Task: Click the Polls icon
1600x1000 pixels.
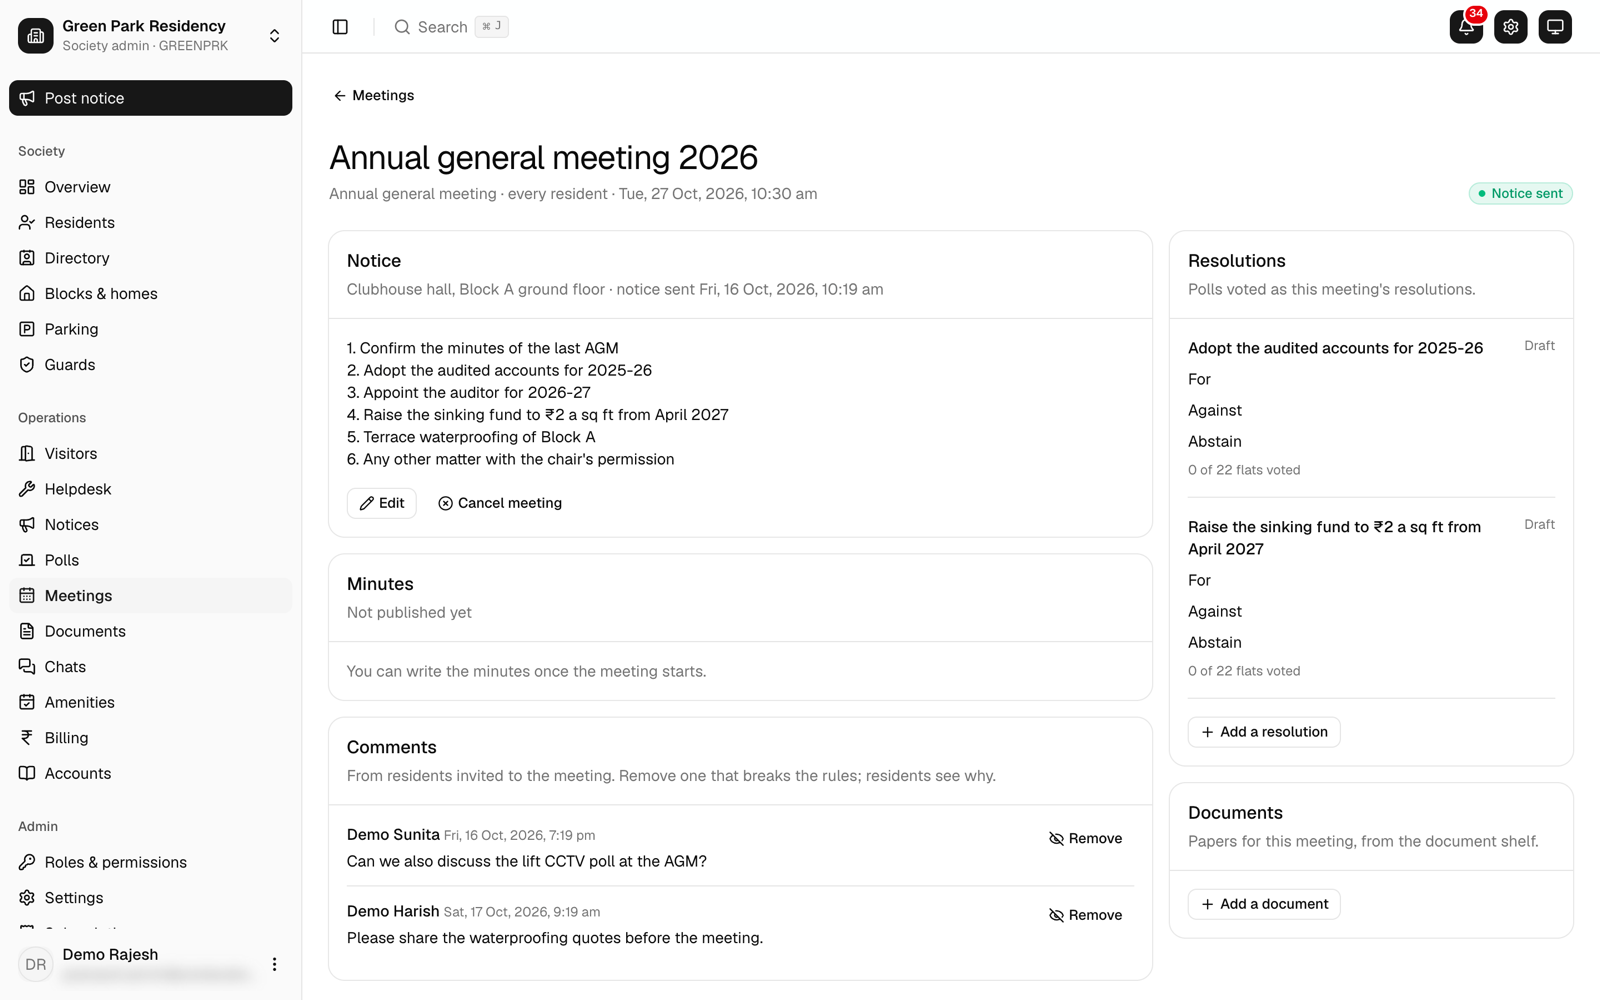Action: (x=27, y=560)
